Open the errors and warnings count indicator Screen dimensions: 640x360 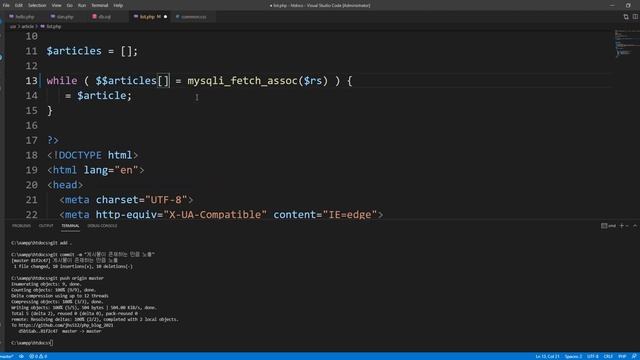click(38, 356)
